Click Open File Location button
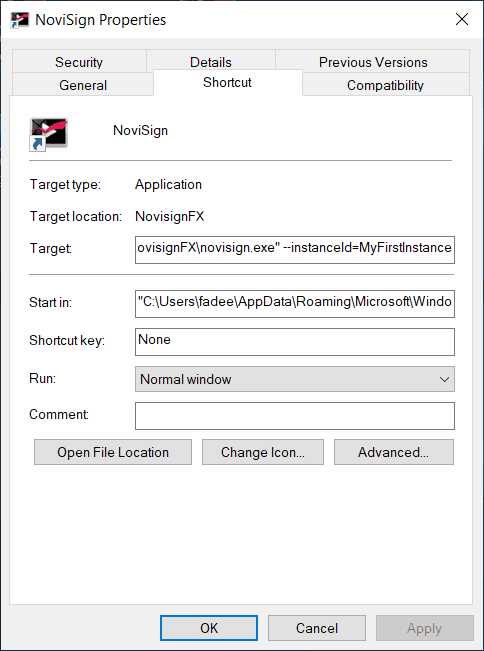The height and width of the screenshot is (651, 484). (113, 452)
